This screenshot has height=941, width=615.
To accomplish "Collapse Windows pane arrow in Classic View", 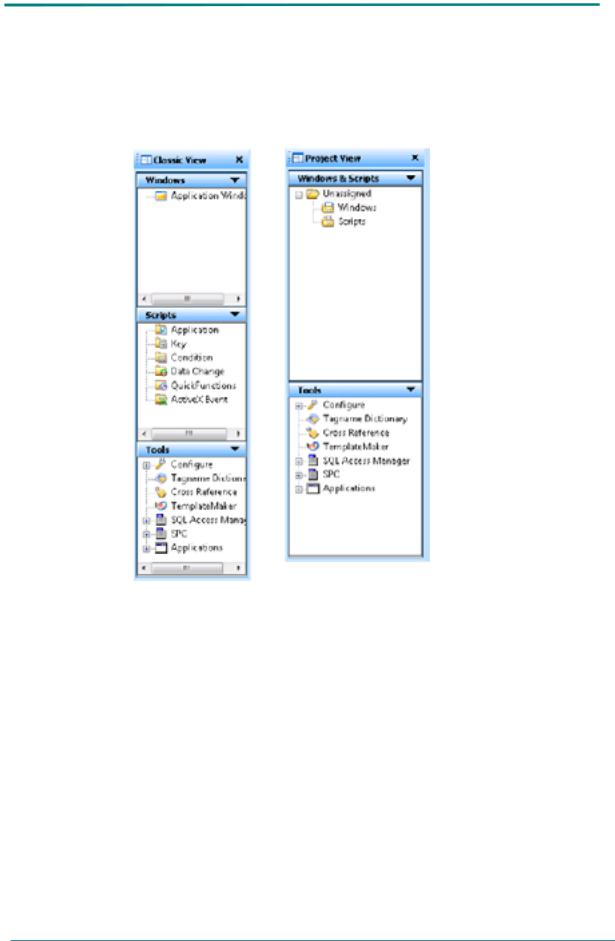I will pyautogui.click(x=235, y=180).
